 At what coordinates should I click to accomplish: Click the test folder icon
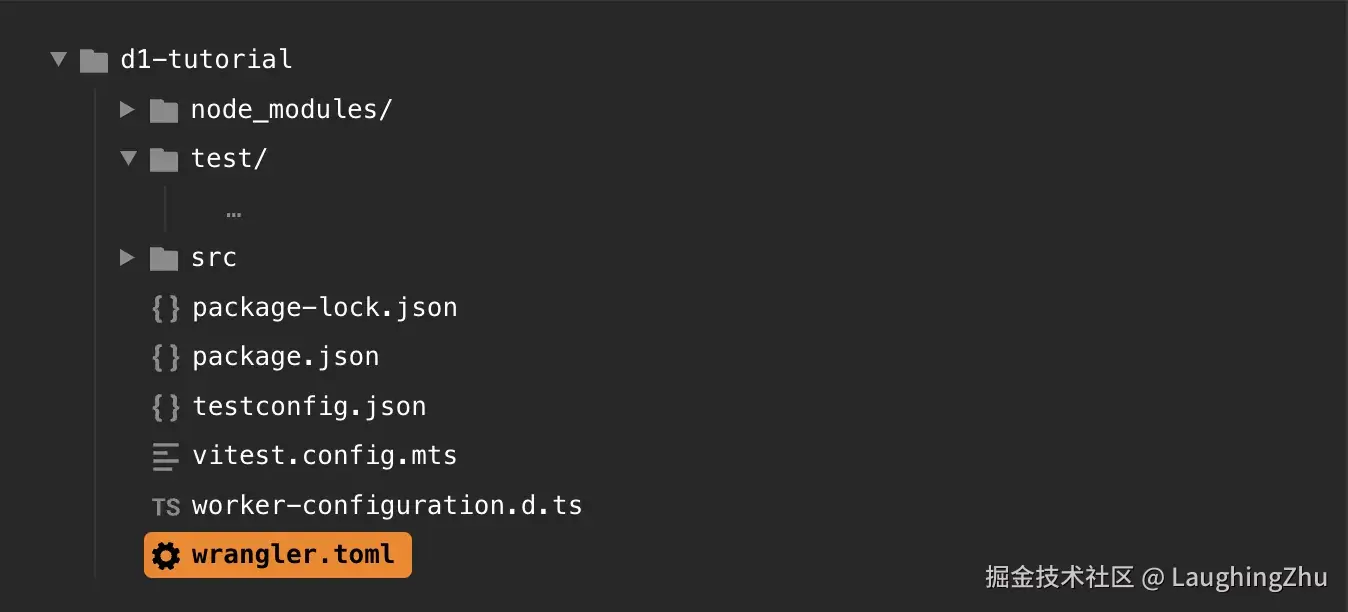pyautogui.click(x=164, y=159)
